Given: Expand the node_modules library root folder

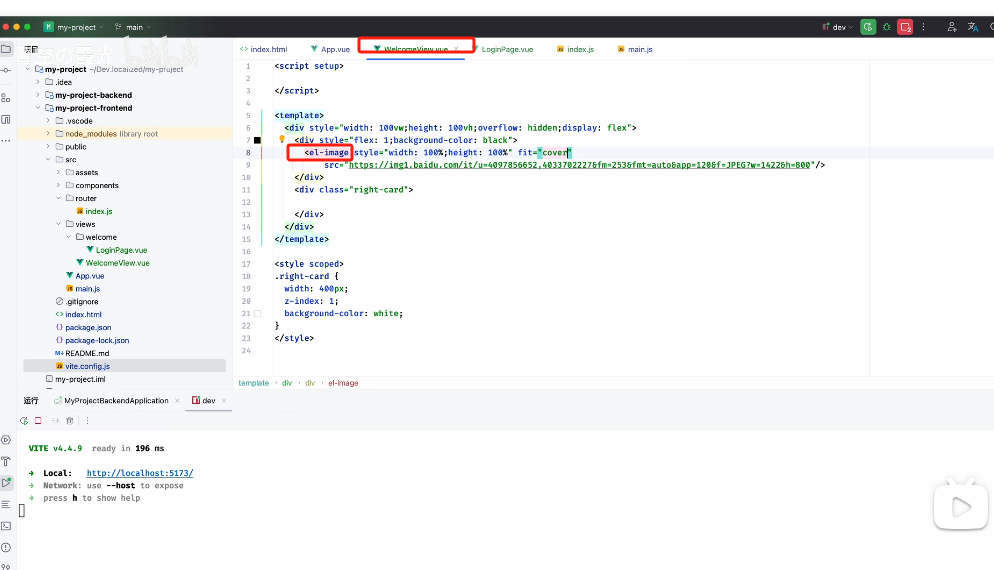Looking at the screenshot, I should (48, 134).
